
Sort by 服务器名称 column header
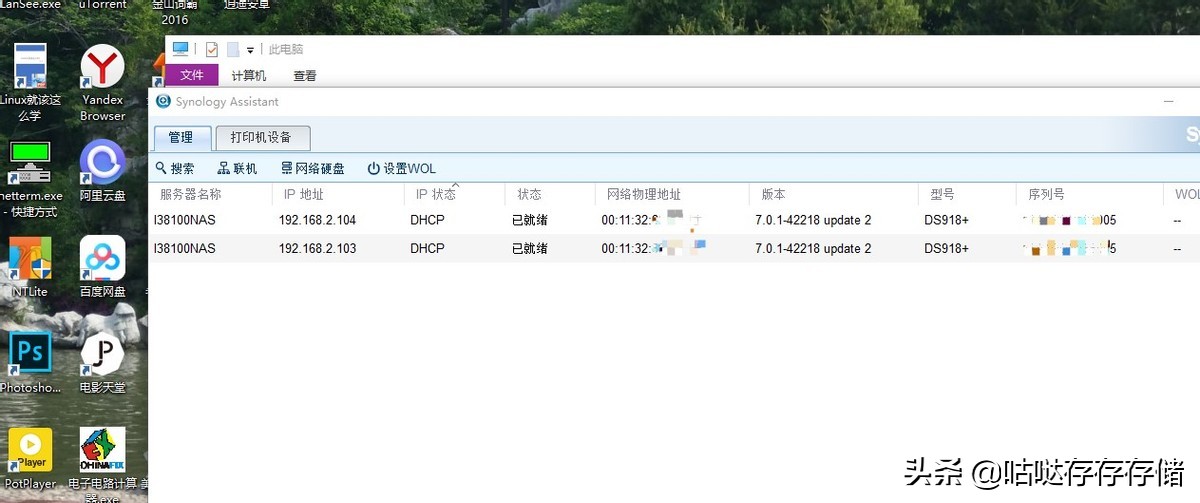[x=210, y=195]
